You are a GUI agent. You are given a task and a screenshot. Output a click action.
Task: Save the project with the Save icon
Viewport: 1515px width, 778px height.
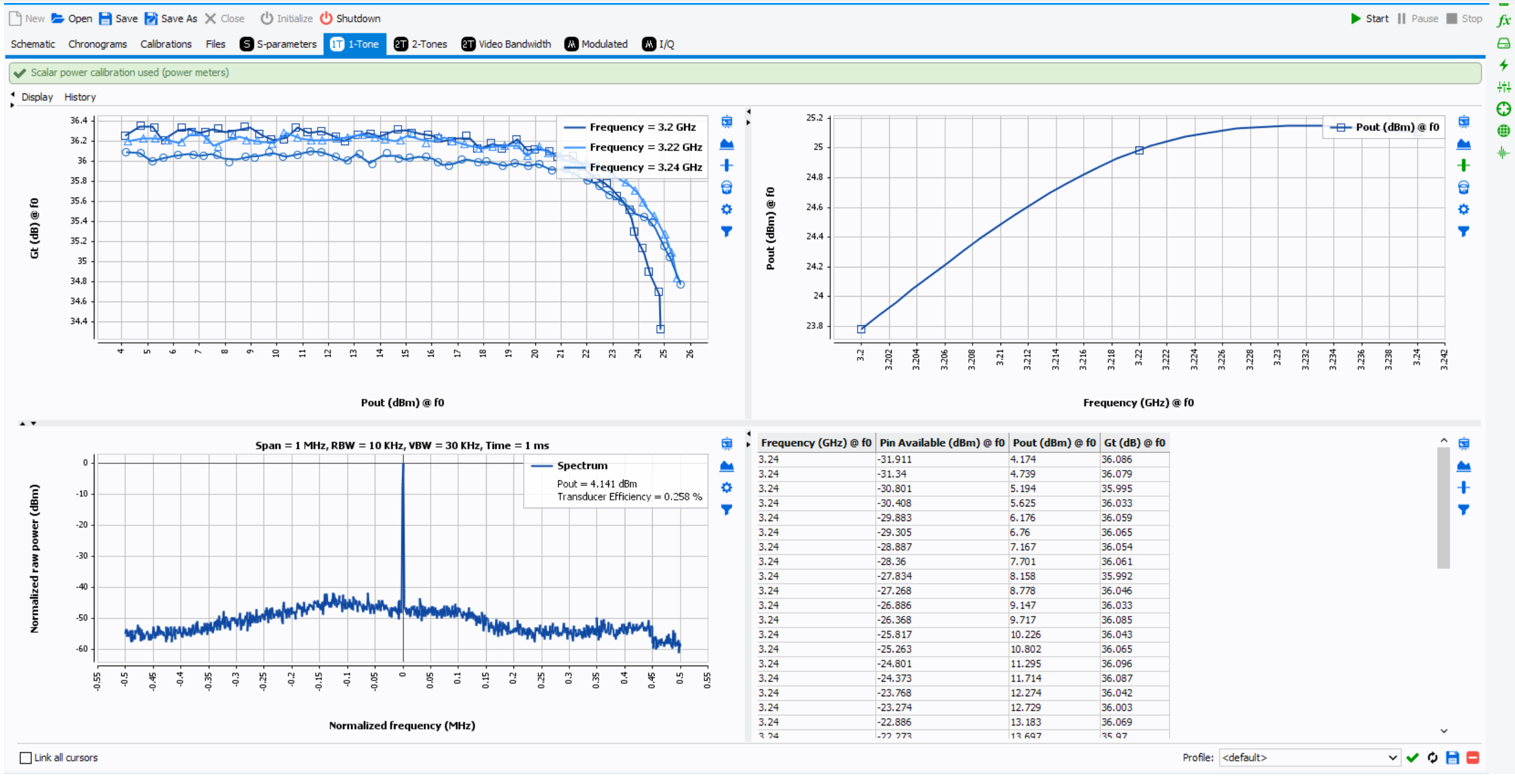coord(105,18)
